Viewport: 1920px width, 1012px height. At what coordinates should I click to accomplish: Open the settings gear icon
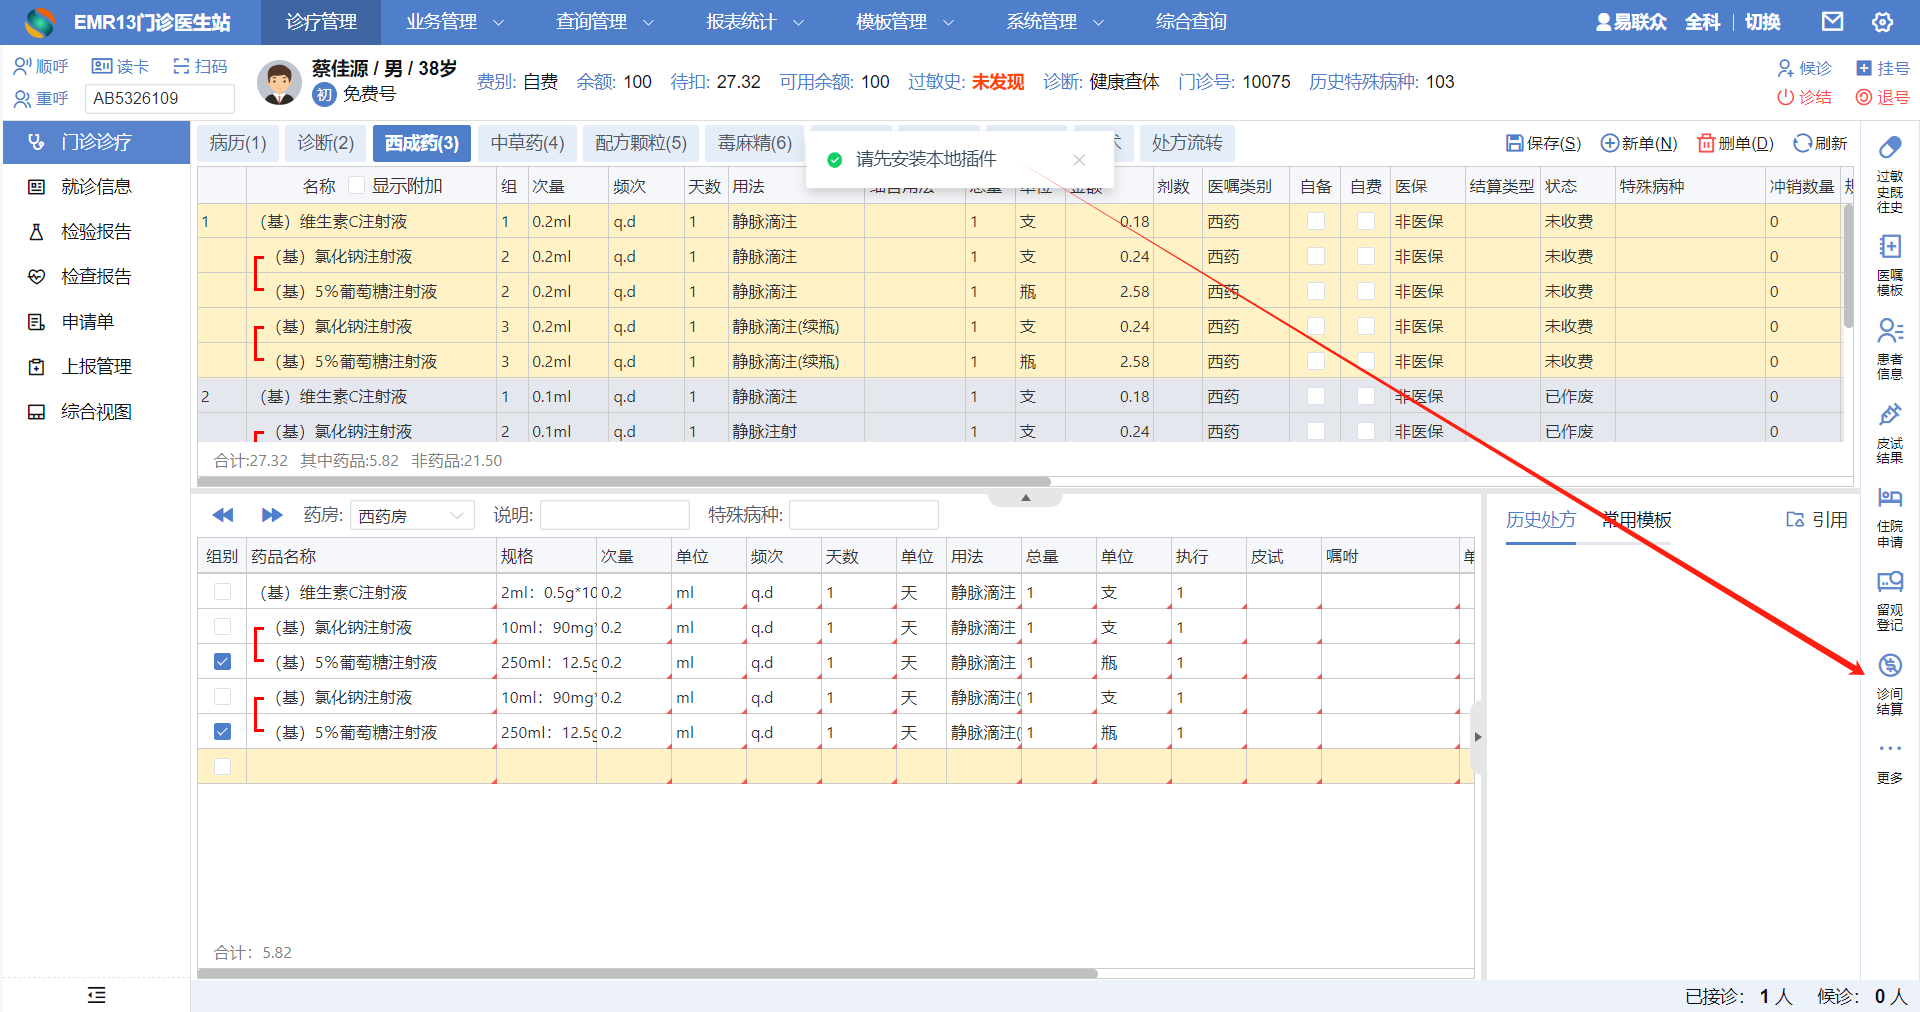coord(1882,22)
